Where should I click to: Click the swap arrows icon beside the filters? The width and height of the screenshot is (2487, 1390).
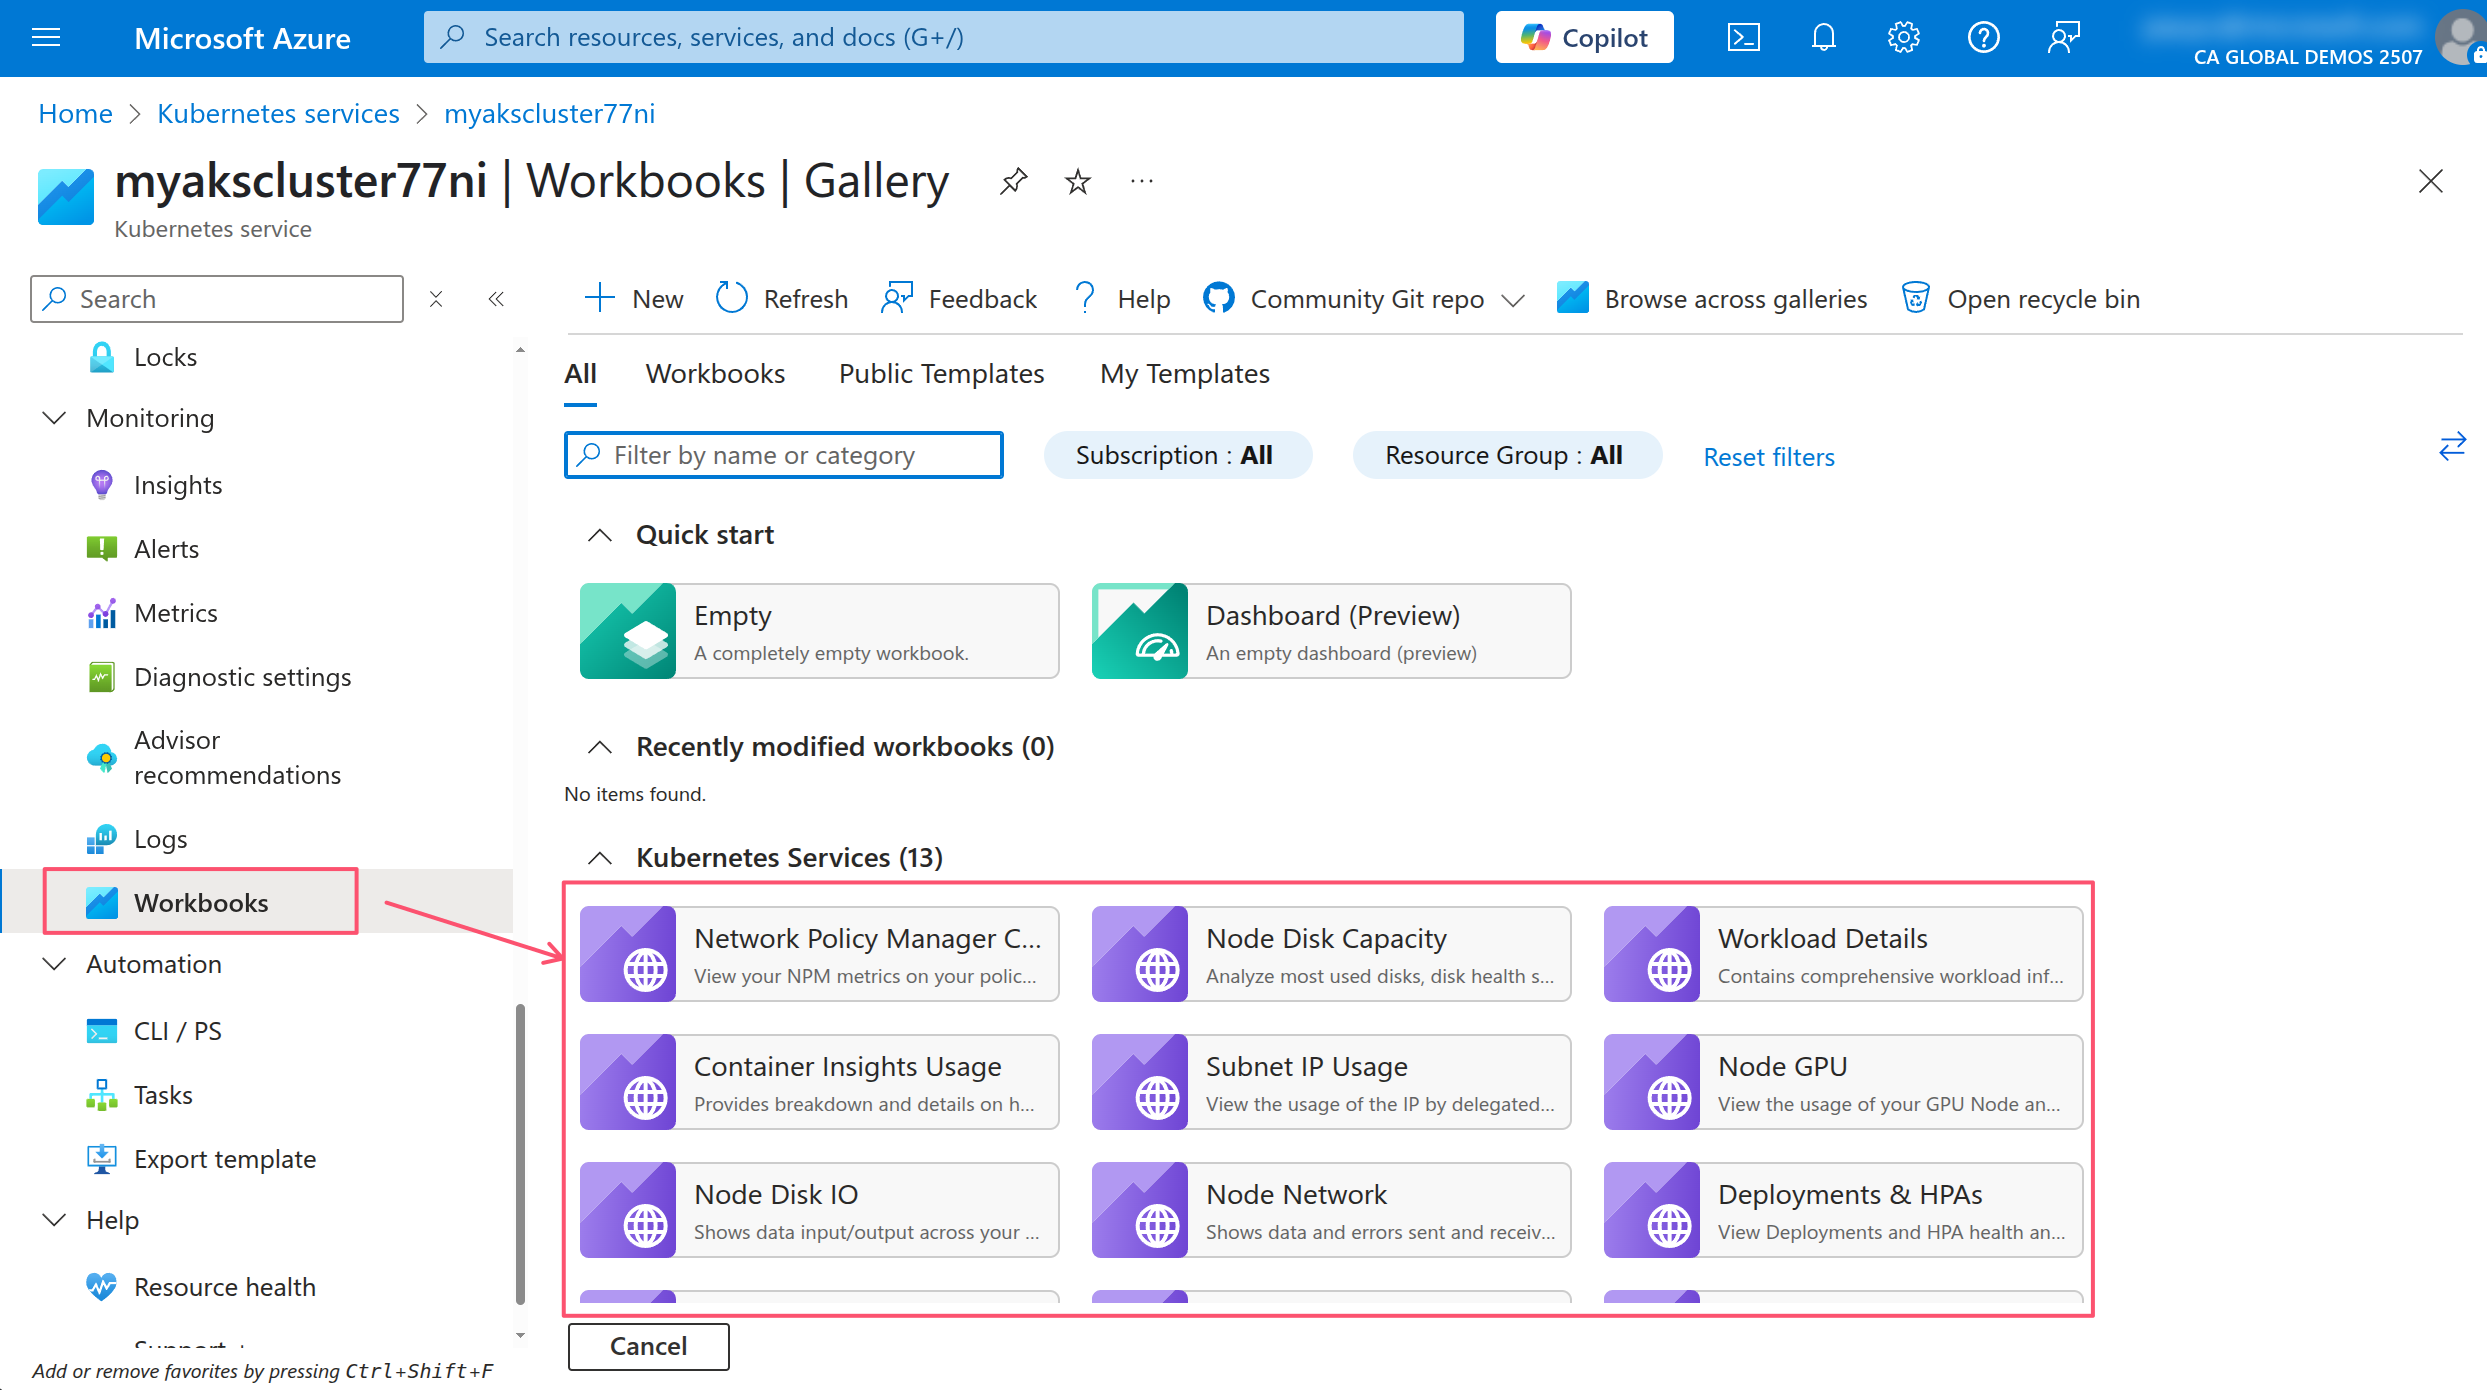[2452, 446]
